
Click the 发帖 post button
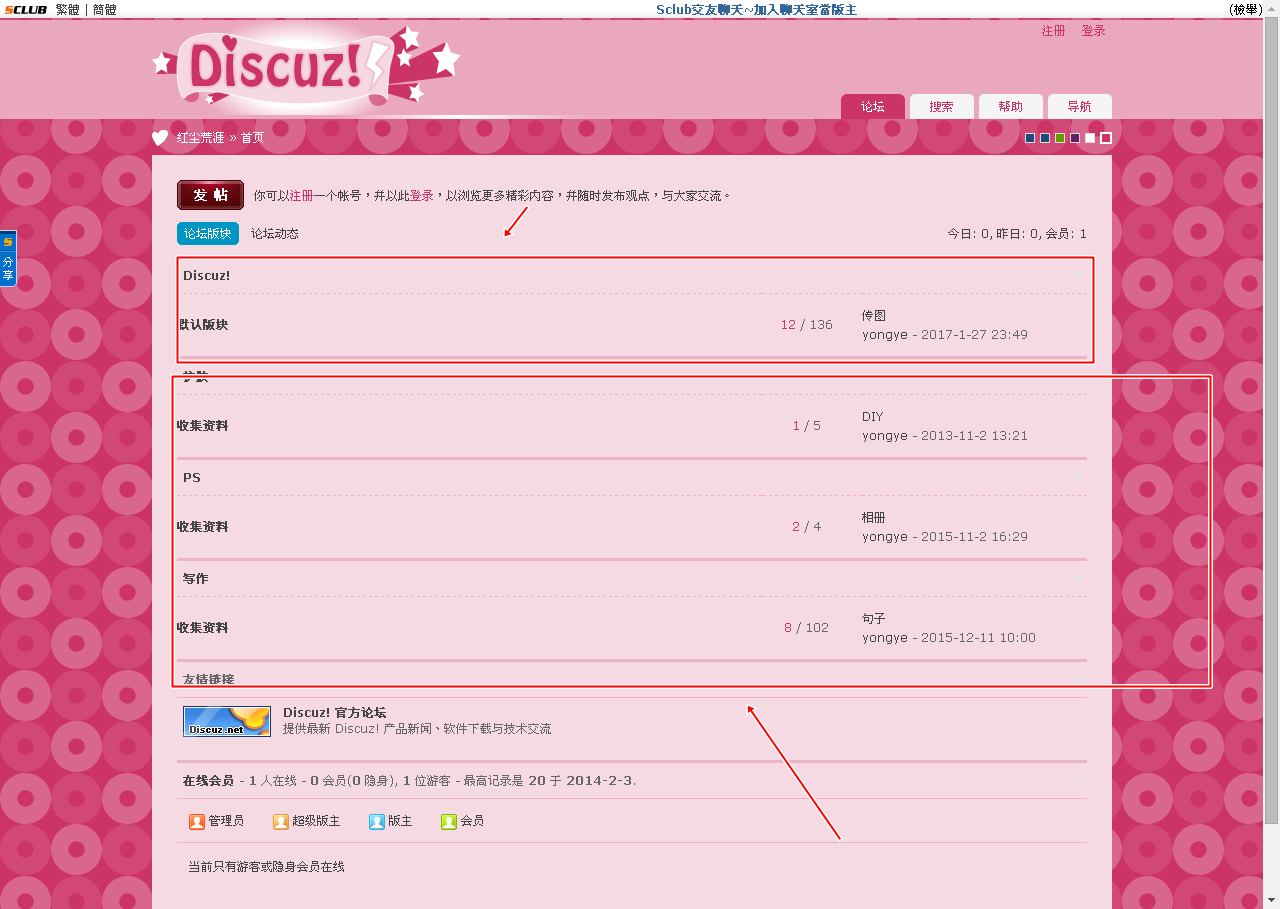[x=210, y=195]
